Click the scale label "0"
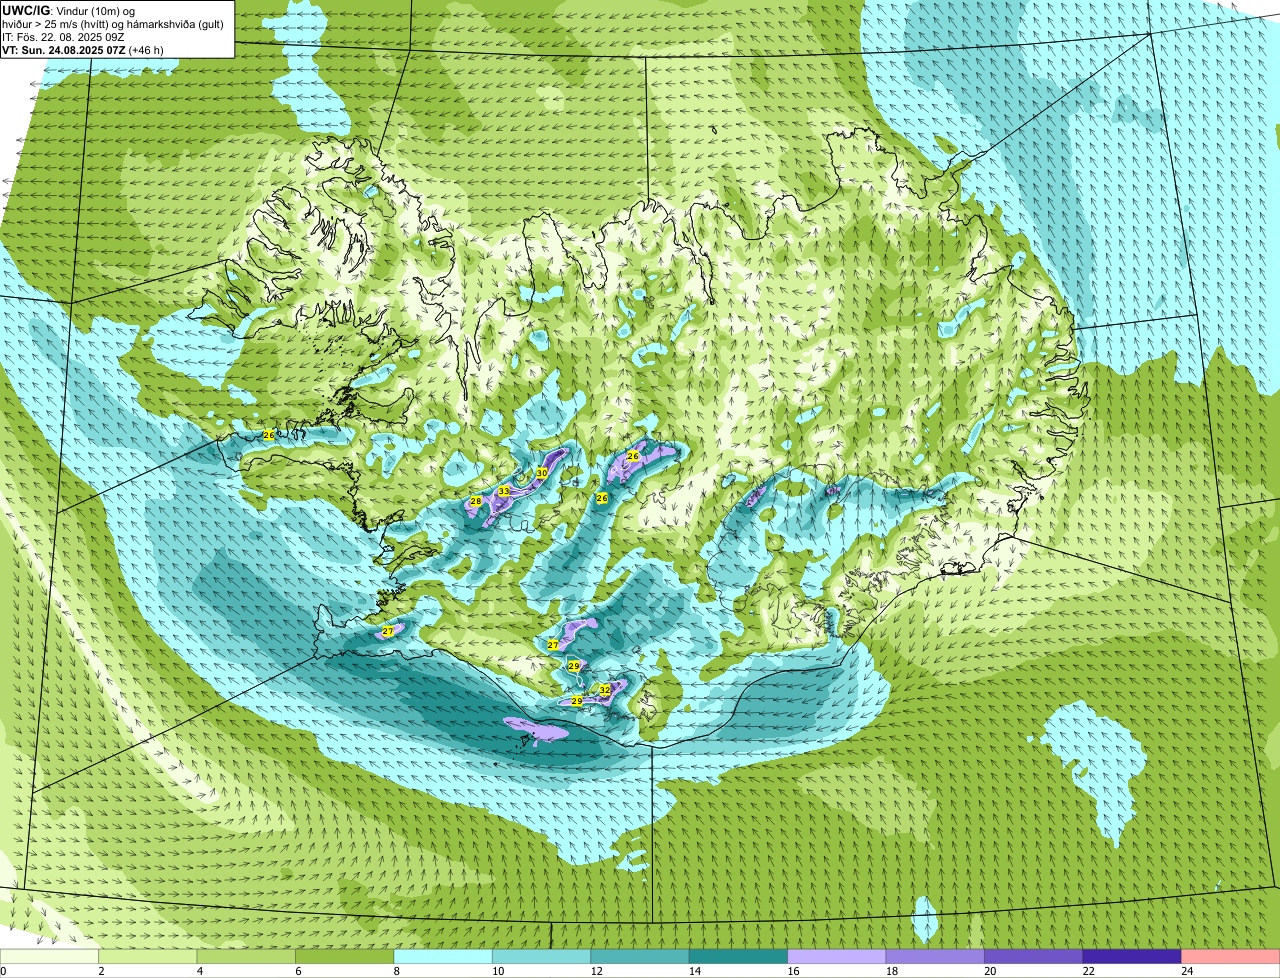 3,971
